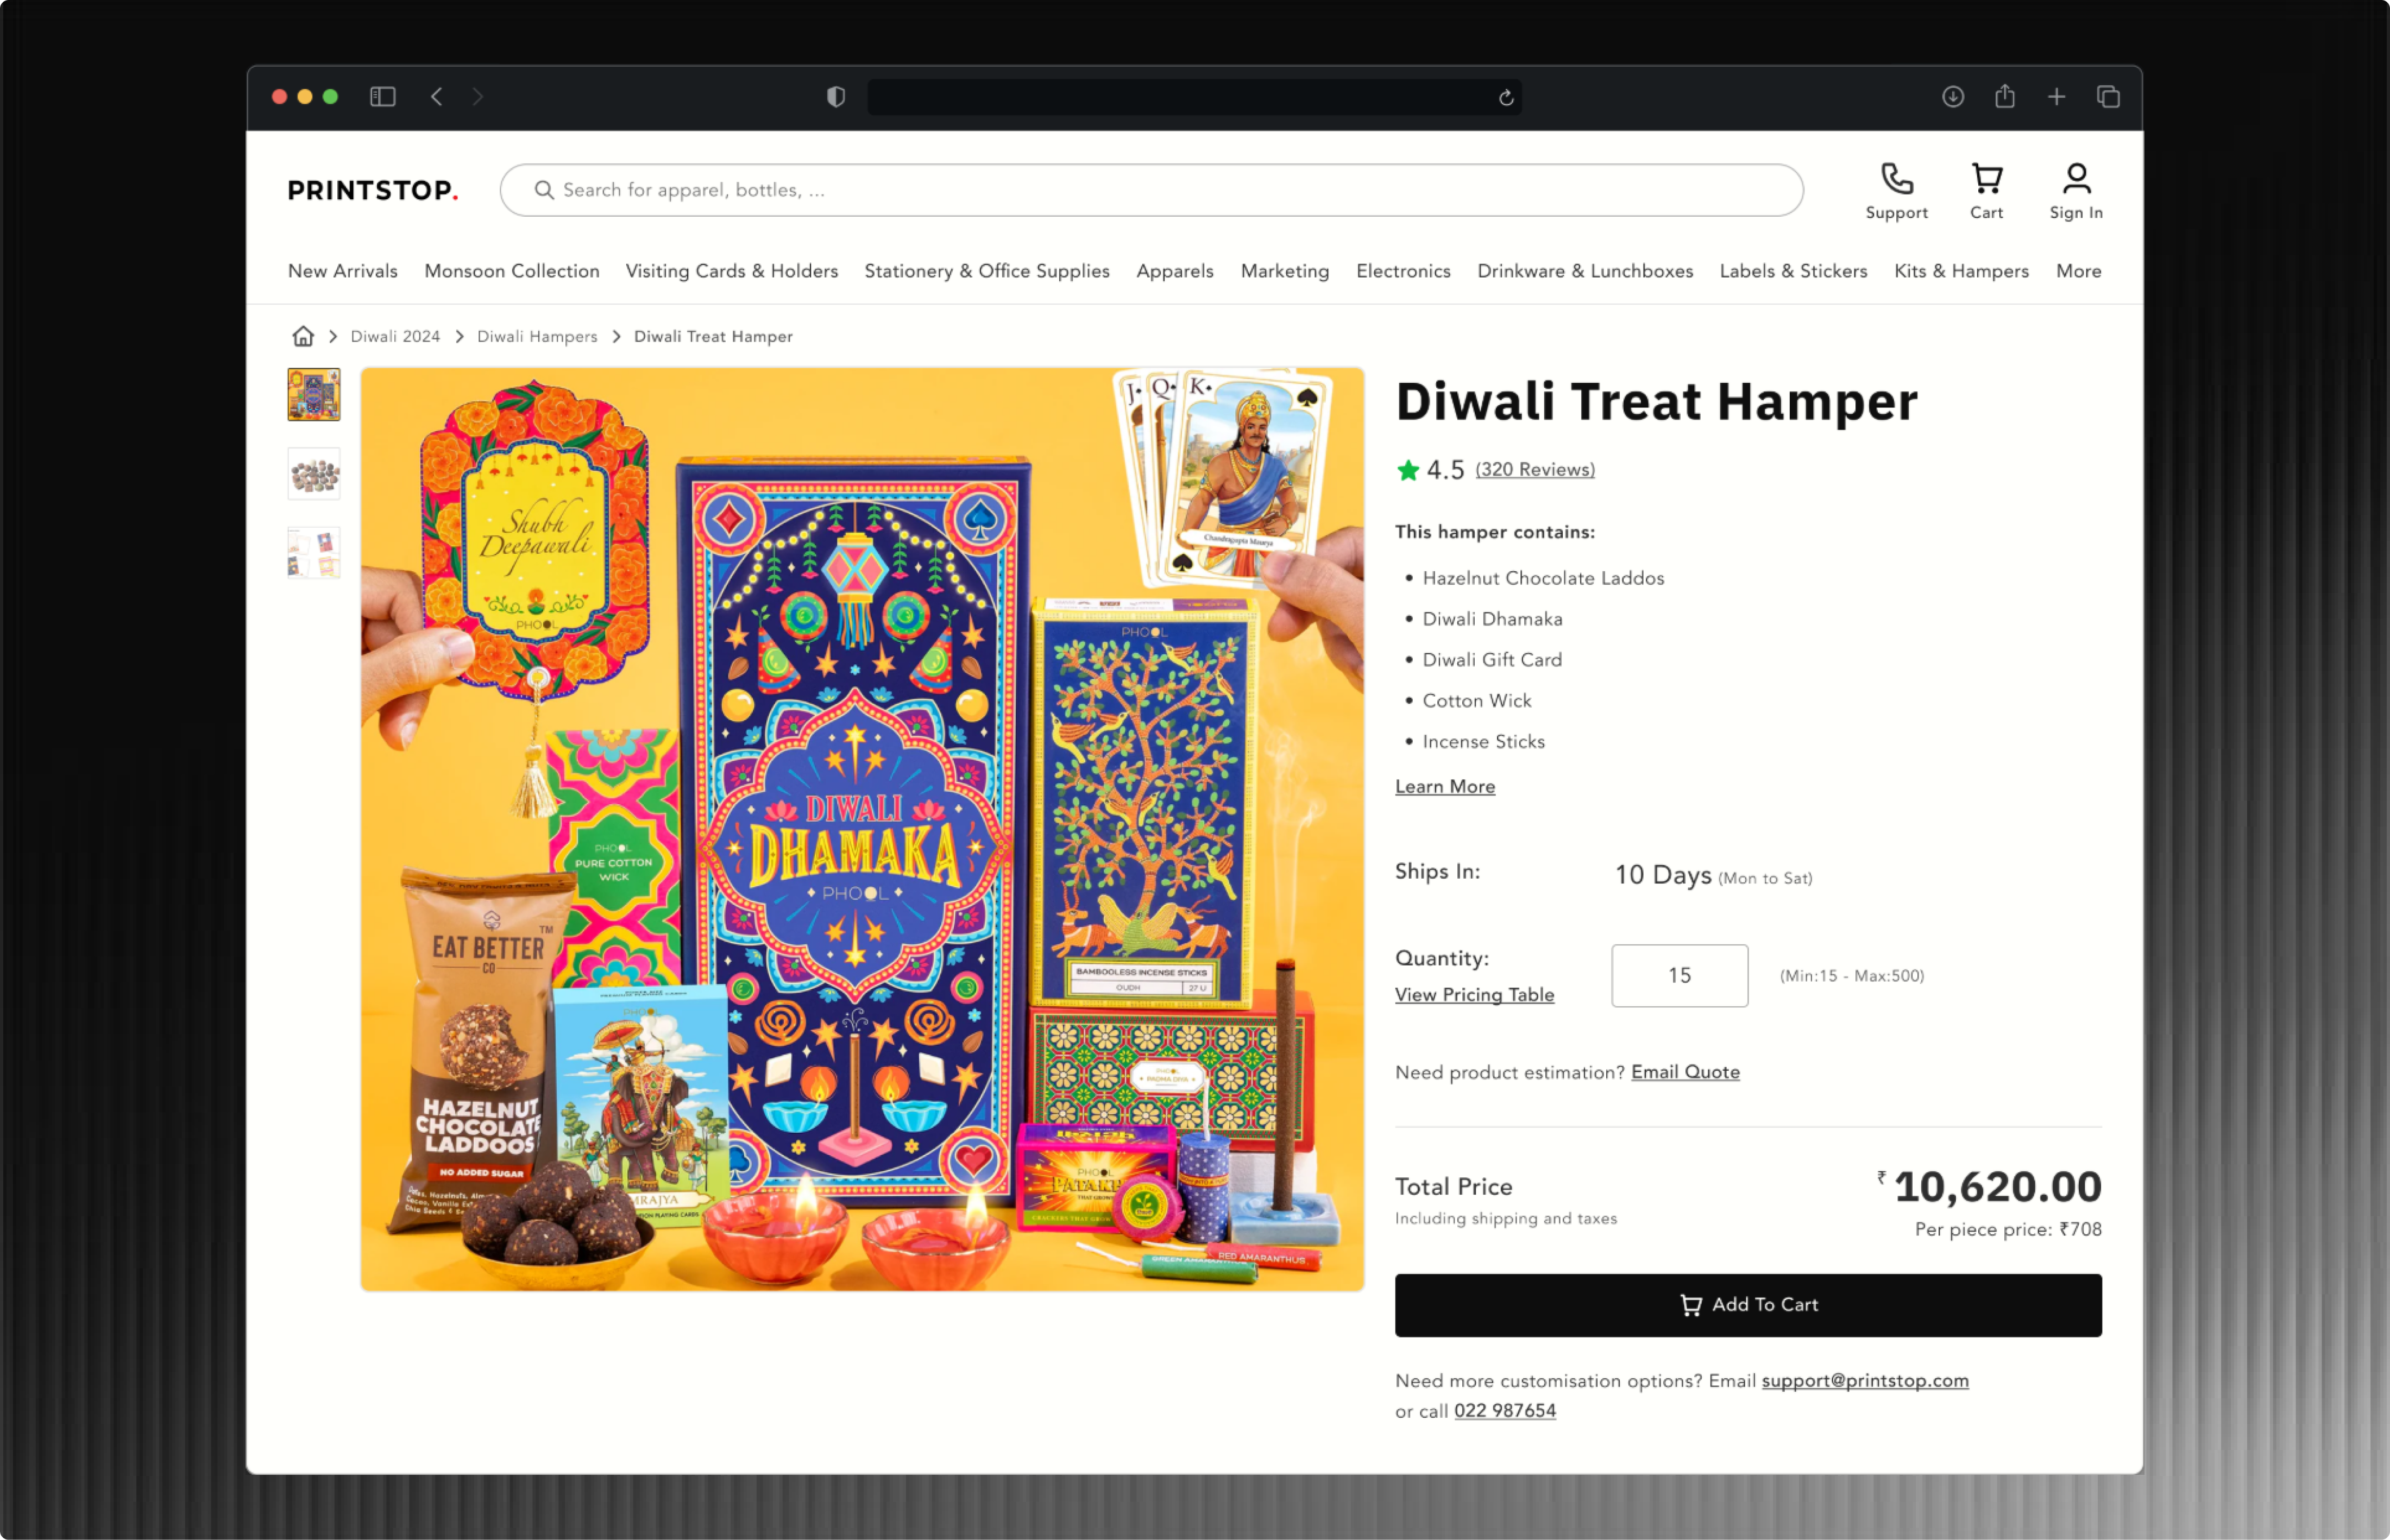Image resolution: width=2390 pixels, height=1540 pixels.
Task: Go to the Diwali Hampers breadcrumb
Action: [x=537, y=336]
